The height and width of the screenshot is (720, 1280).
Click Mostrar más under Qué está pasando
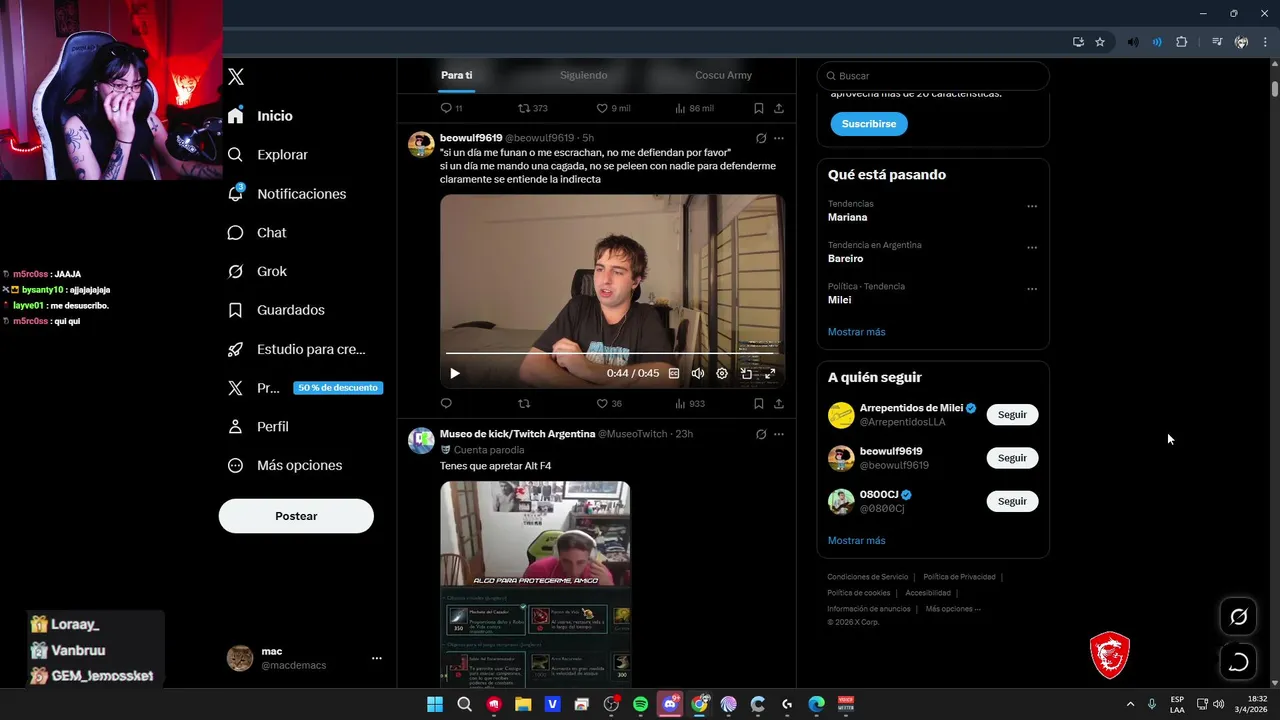(856, 332)
